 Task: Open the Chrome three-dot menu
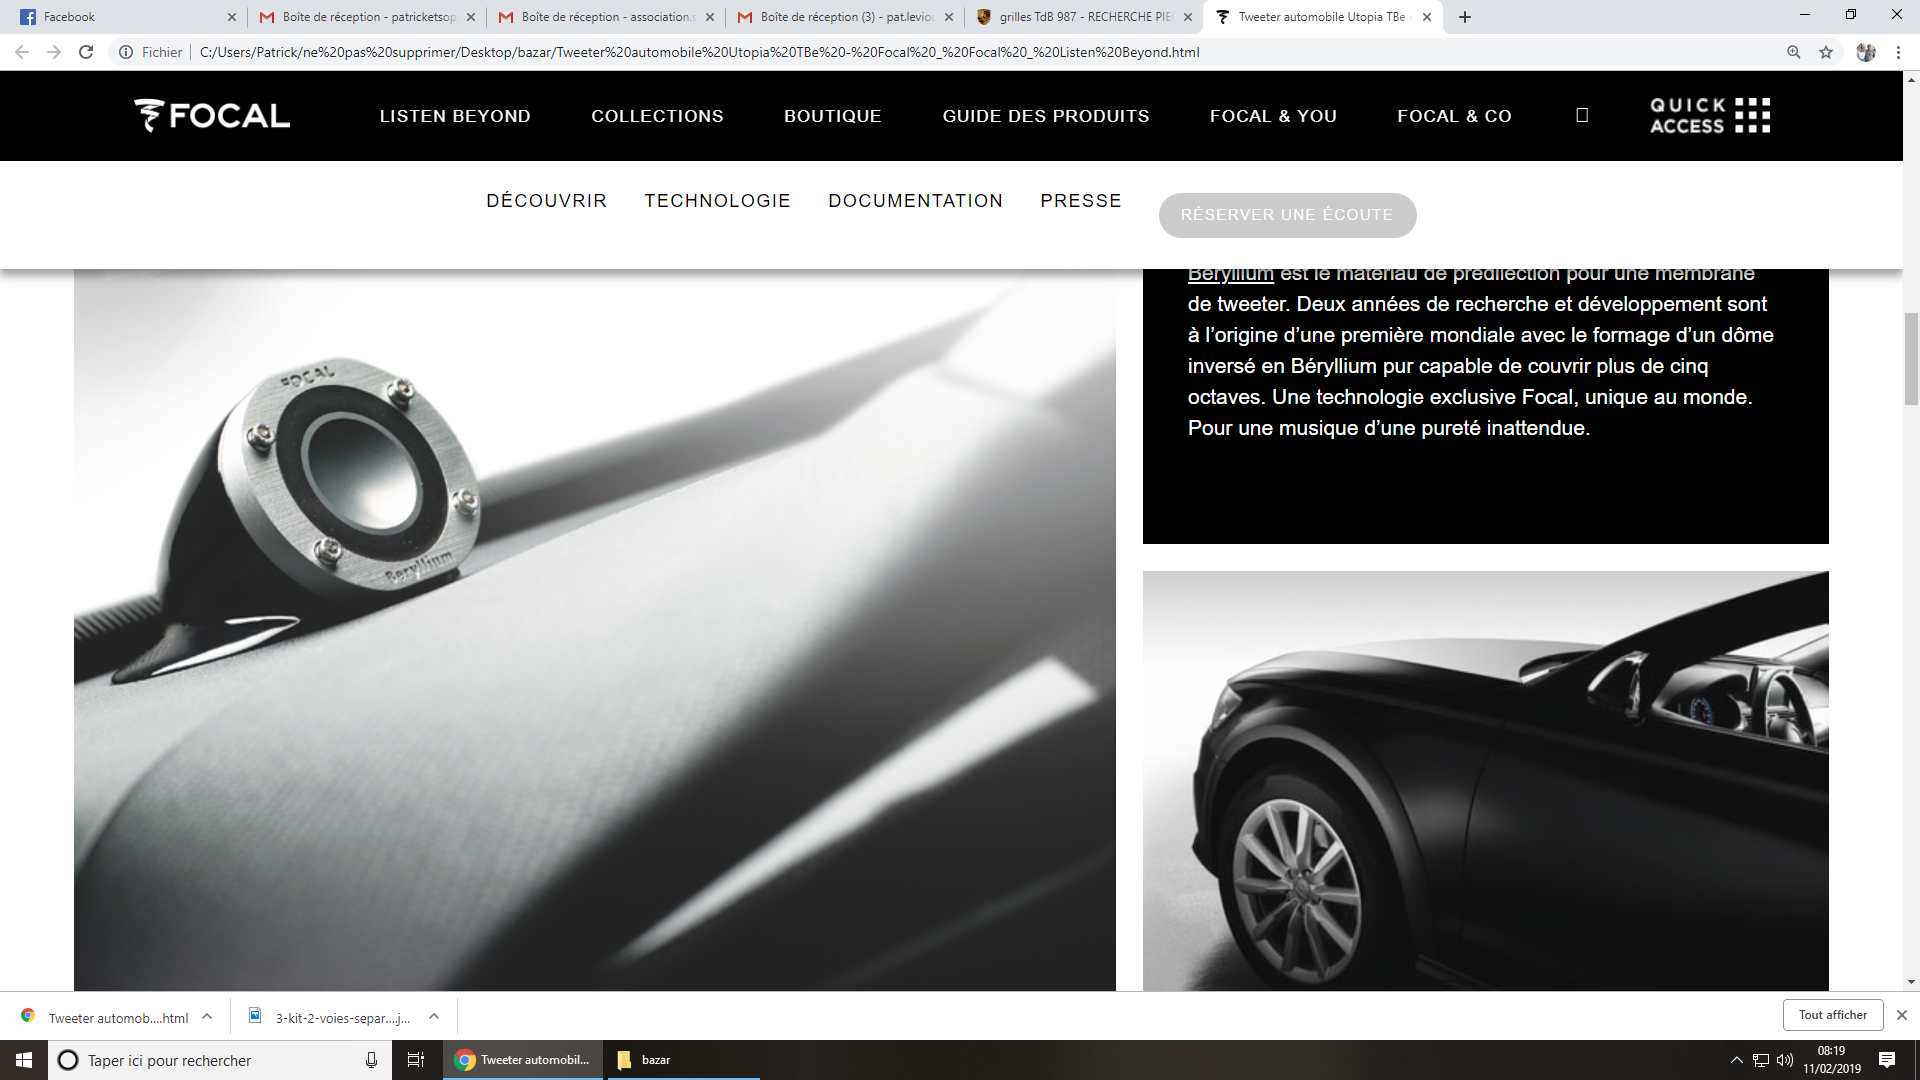pos(1898,52)
